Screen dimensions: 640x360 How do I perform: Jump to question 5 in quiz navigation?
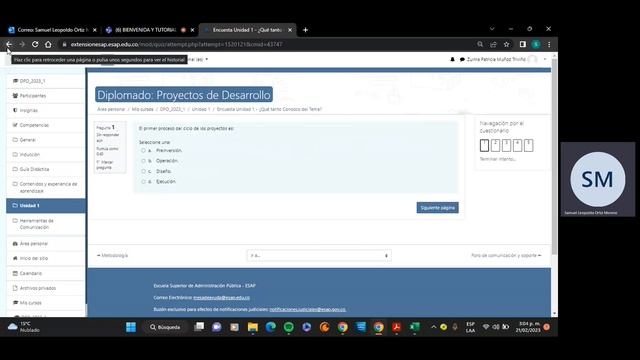point(528,145)
